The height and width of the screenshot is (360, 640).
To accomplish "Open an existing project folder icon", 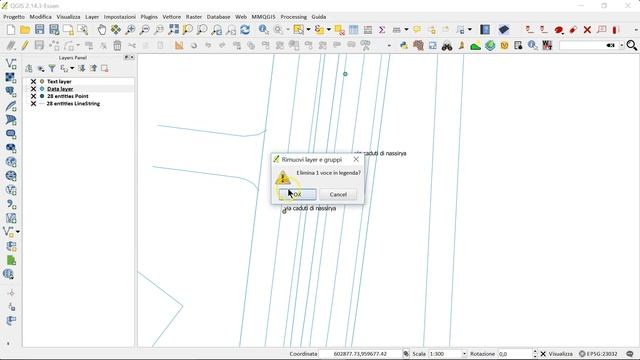I will [x=25, y=29].
